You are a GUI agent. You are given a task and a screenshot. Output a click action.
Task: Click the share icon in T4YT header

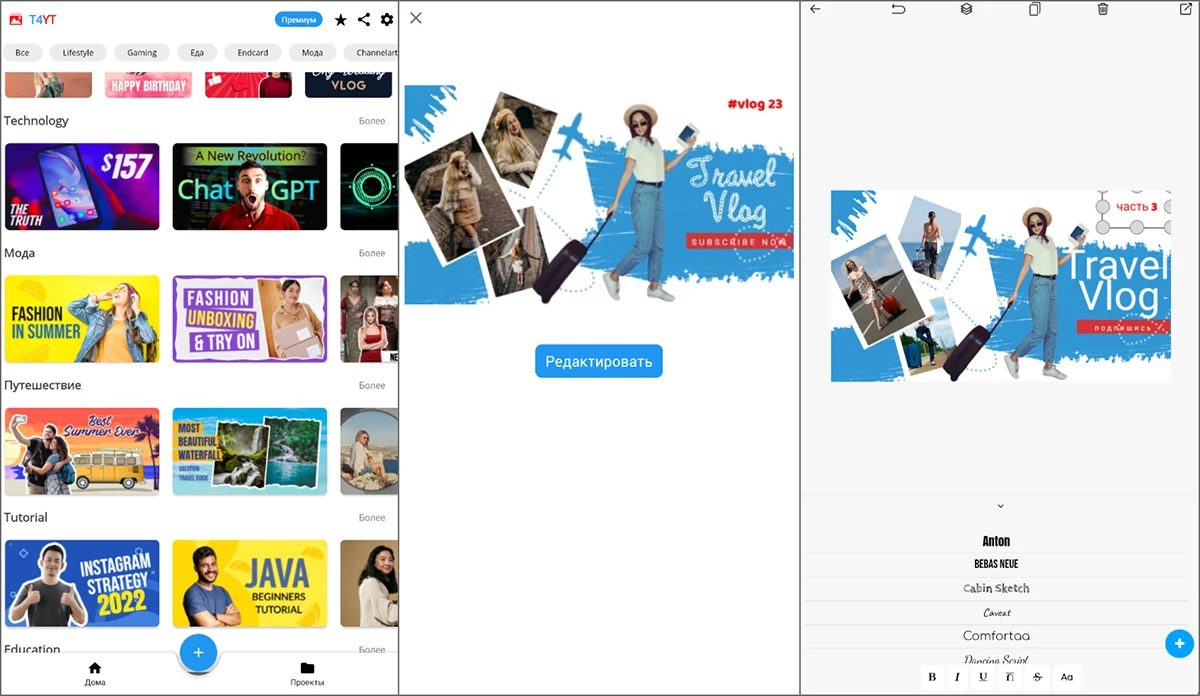pos(364,20)
